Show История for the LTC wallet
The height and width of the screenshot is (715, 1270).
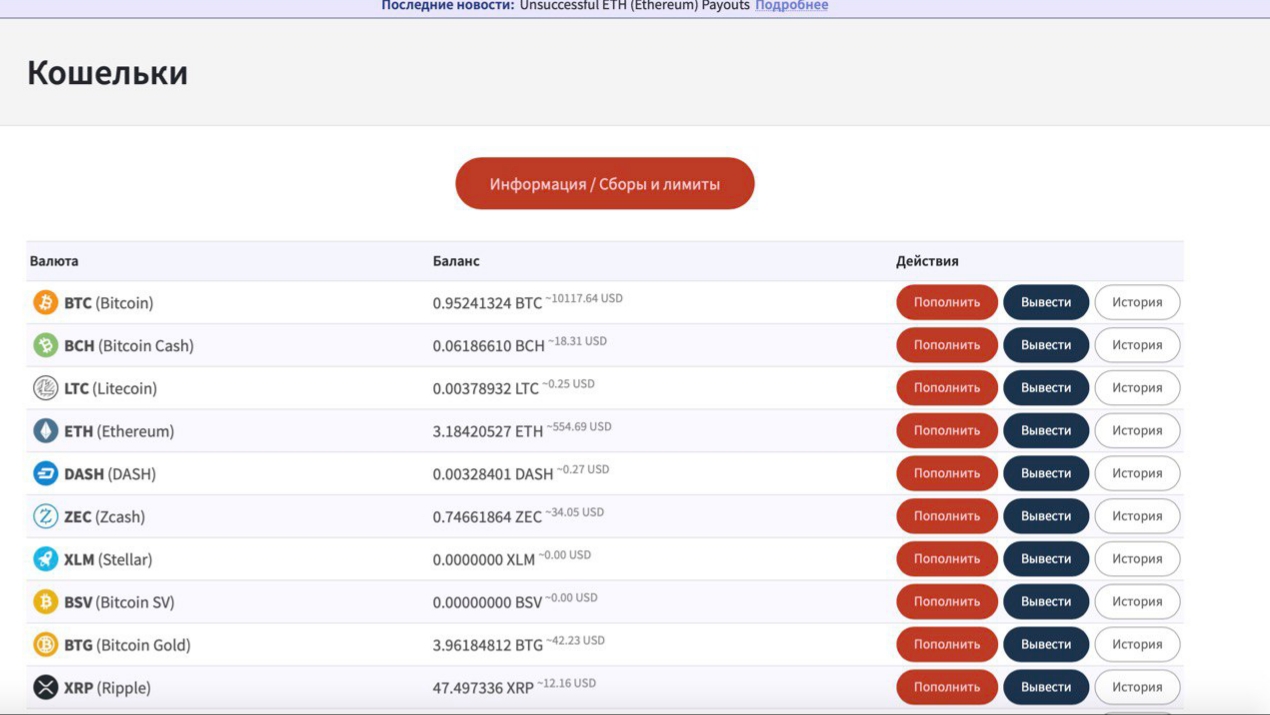(x=1137, y=388)
